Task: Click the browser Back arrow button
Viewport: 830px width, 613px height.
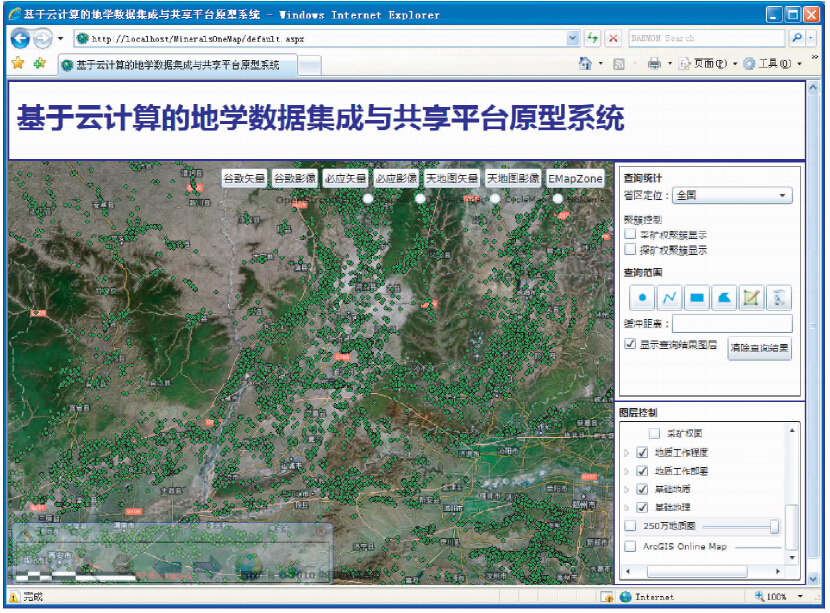Action: tap(21, 39)
